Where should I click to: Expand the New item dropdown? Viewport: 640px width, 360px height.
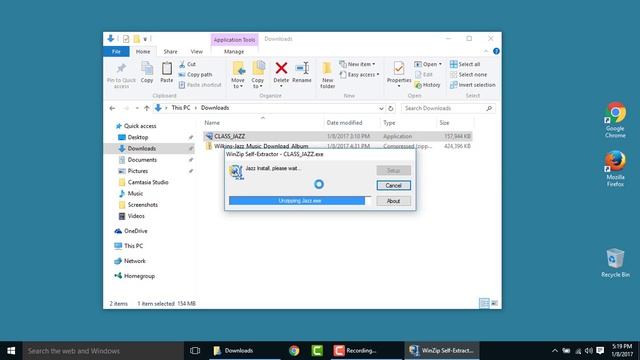pos(357,64)
